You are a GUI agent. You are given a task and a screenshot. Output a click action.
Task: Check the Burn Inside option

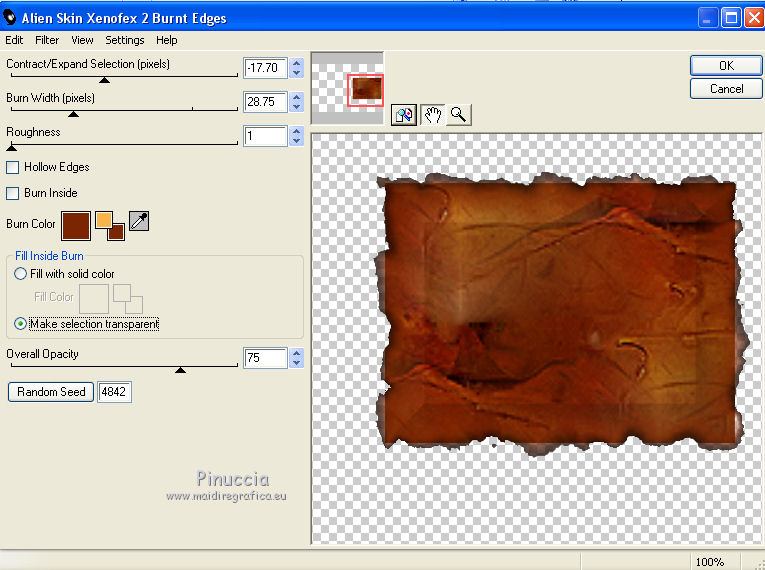13,193
